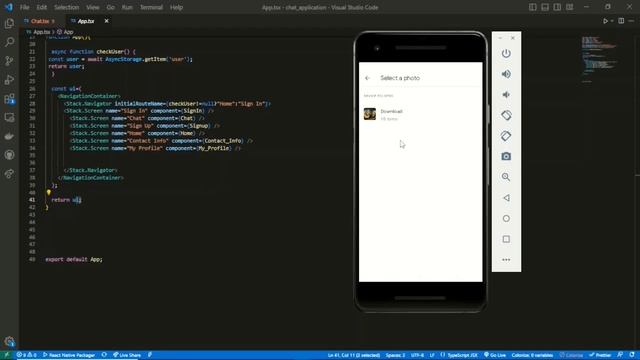
Task: Tap the back arrow in Select a photo
Action: pos(368,78)
